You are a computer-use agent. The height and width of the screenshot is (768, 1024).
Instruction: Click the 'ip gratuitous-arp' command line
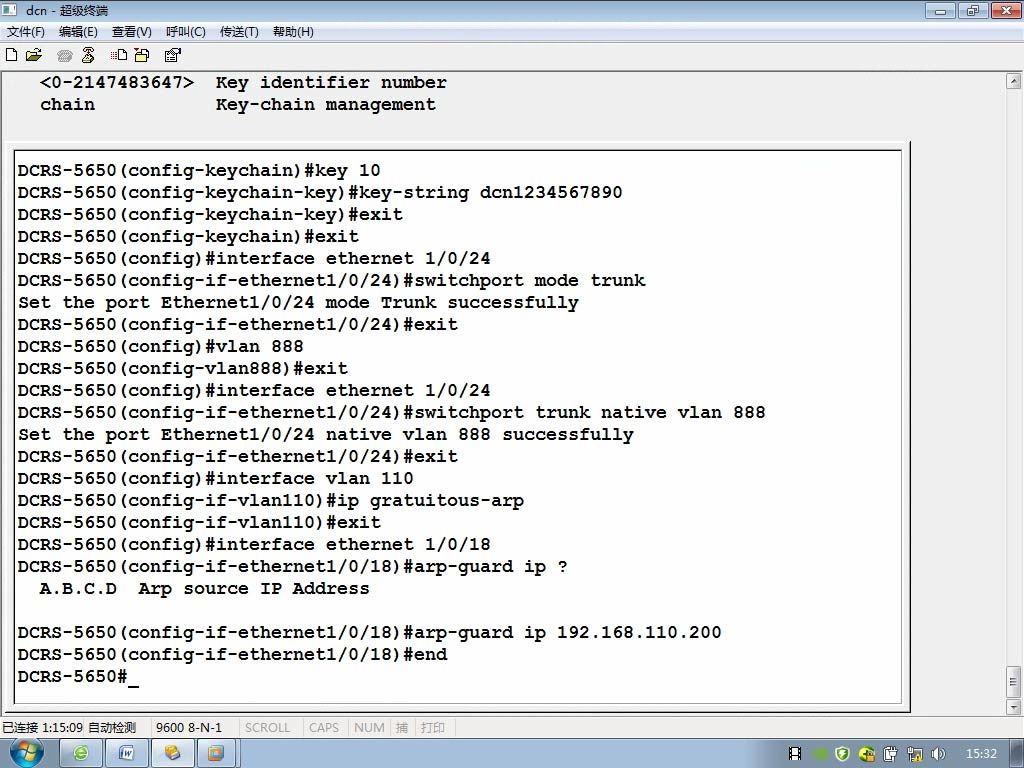click(x=270, y=501)
